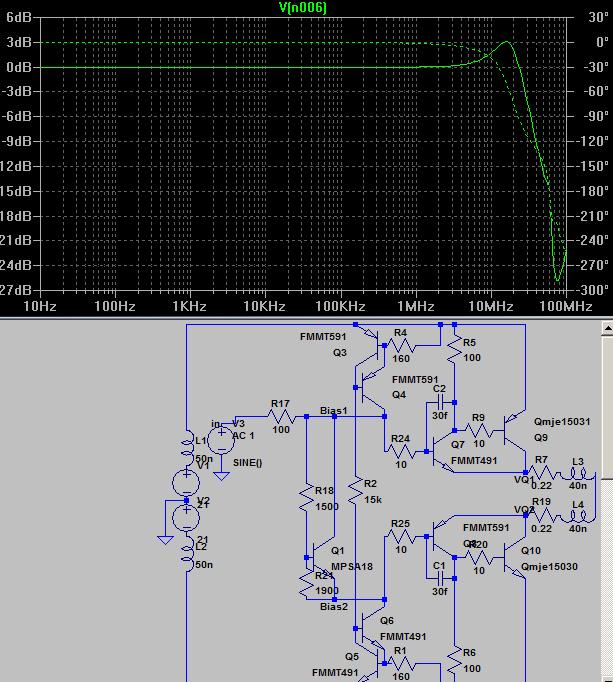Click the V(n006) trace label
This screenshot has width=613, height=682.
pyautogui.click(x=302, y=7)
